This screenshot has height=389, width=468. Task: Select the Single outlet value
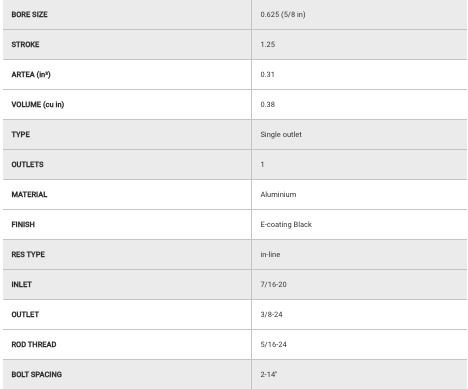click(281, 134)
